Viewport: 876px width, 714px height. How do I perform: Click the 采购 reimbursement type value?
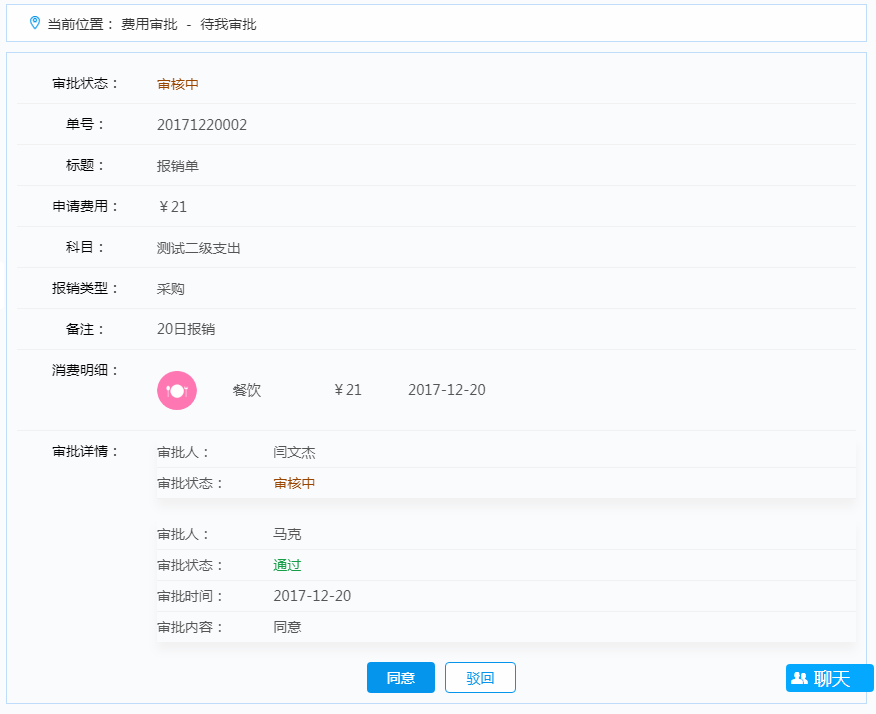coord(171,289)
